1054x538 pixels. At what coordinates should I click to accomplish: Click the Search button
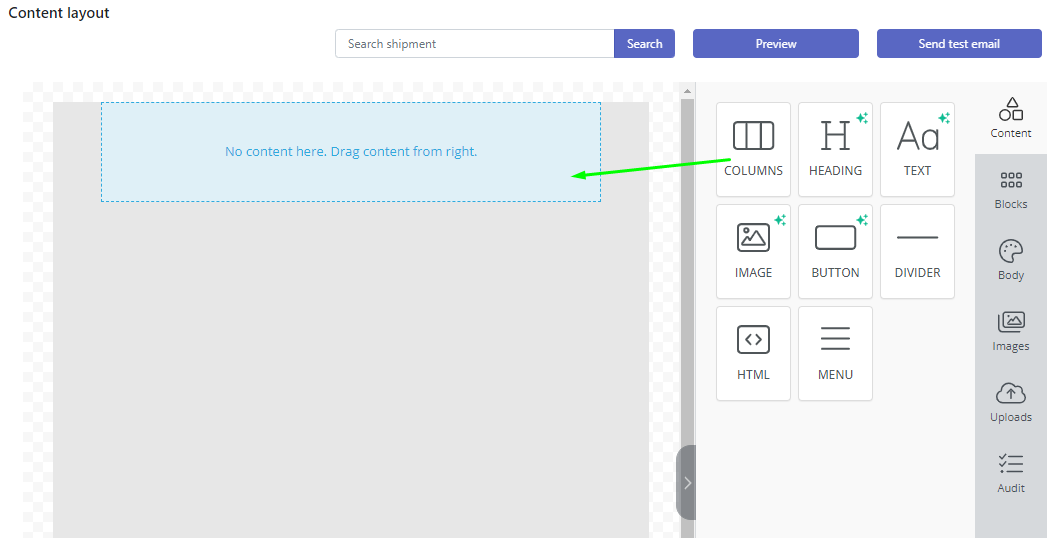coord(644,44)
